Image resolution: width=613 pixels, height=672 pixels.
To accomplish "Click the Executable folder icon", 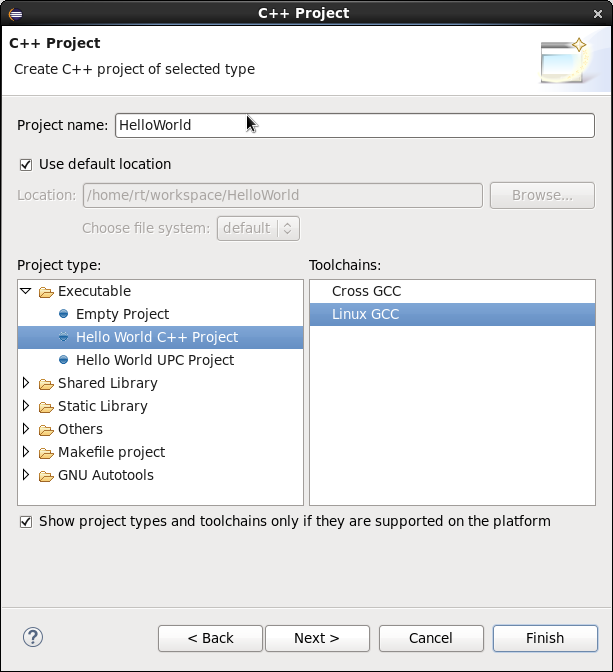I will point(46,292).
